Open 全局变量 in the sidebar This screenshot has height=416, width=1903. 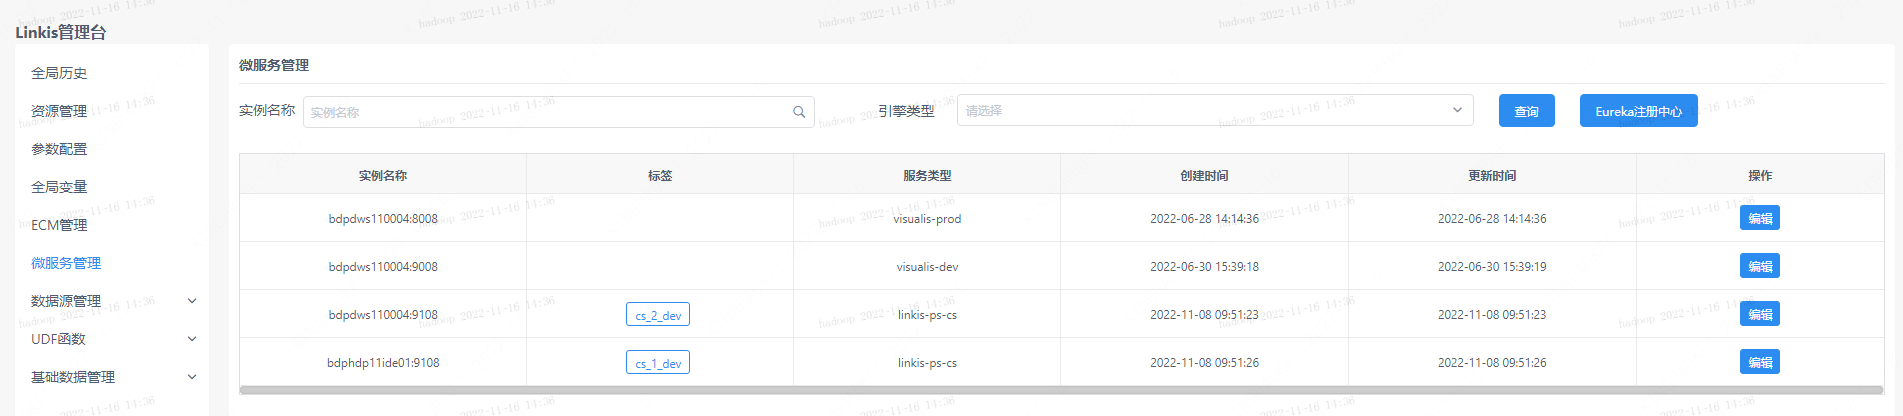[59, 187]
